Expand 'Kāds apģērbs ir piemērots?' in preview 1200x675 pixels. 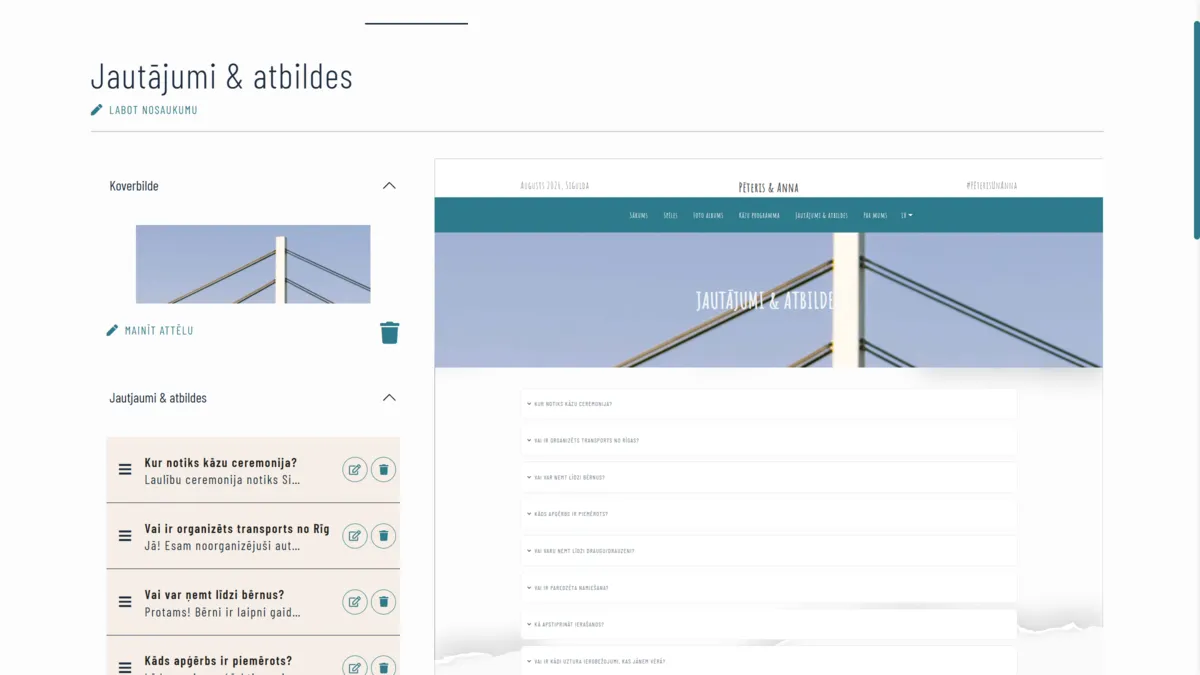pyautogui.click(x=769, y=514)
